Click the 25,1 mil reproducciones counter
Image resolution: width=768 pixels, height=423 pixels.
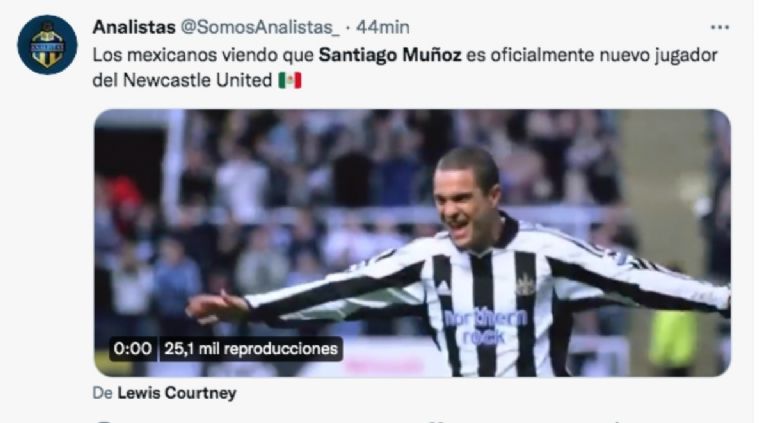point(251,349)
